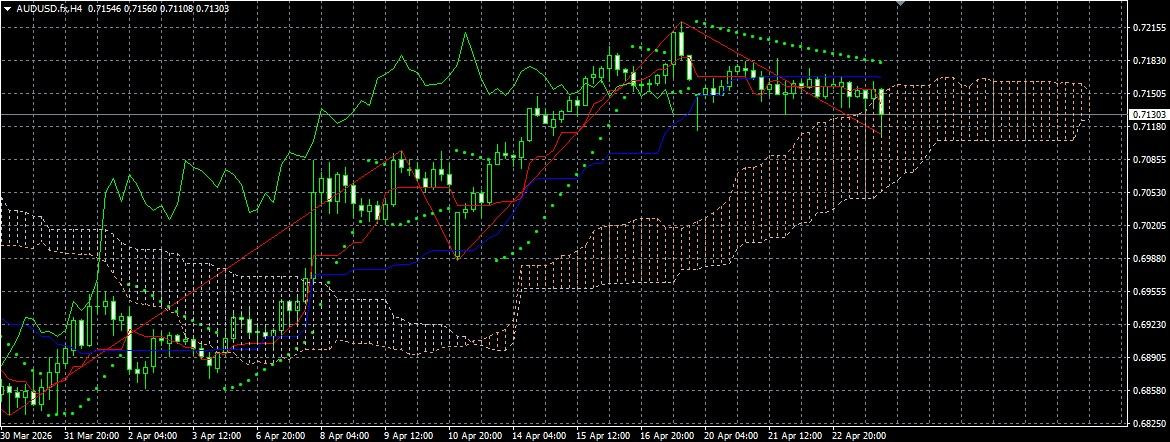The height and width of the screenshot is (442, 1170).
Task: Click the 0.71505 price axis label
Action: (1148, 93)
